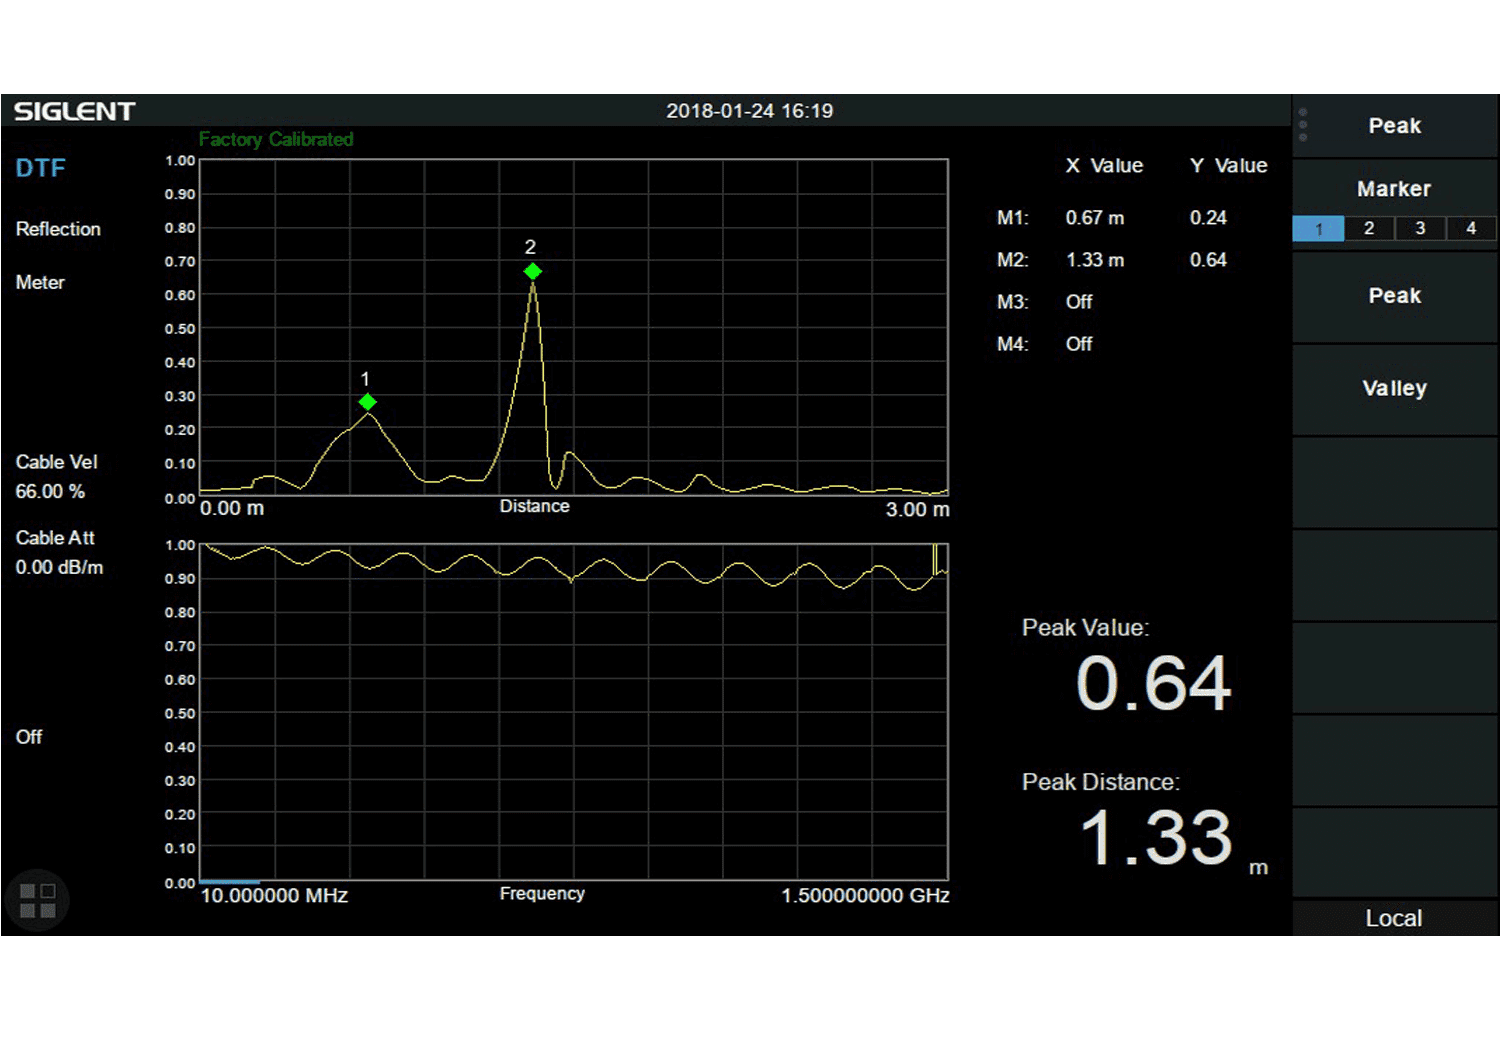Click the three-dot handle beside Peak header
The height and width of the screenshot is (1060, 1500).
[x=1303, y=125]
